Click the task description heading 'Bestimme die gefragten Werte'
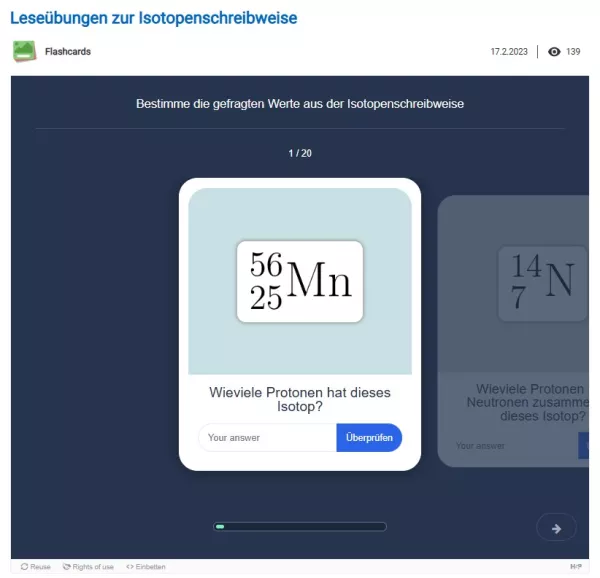Viewport: 600px width, 578px height. [x=300, y=103]
